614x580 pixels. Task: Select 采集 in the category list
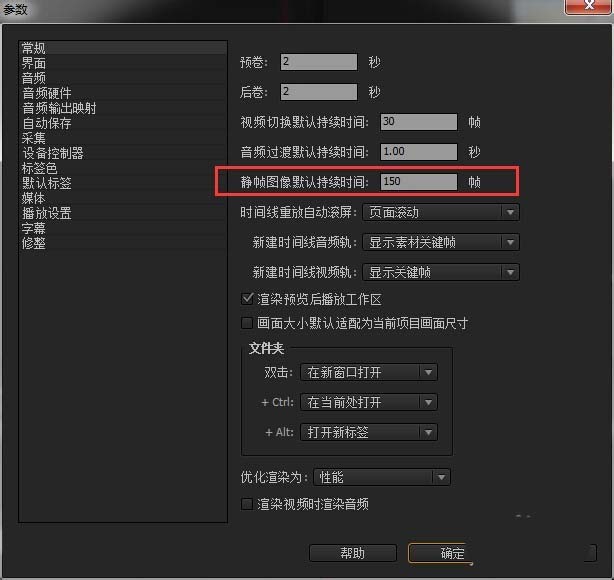[x=123, y=138]
